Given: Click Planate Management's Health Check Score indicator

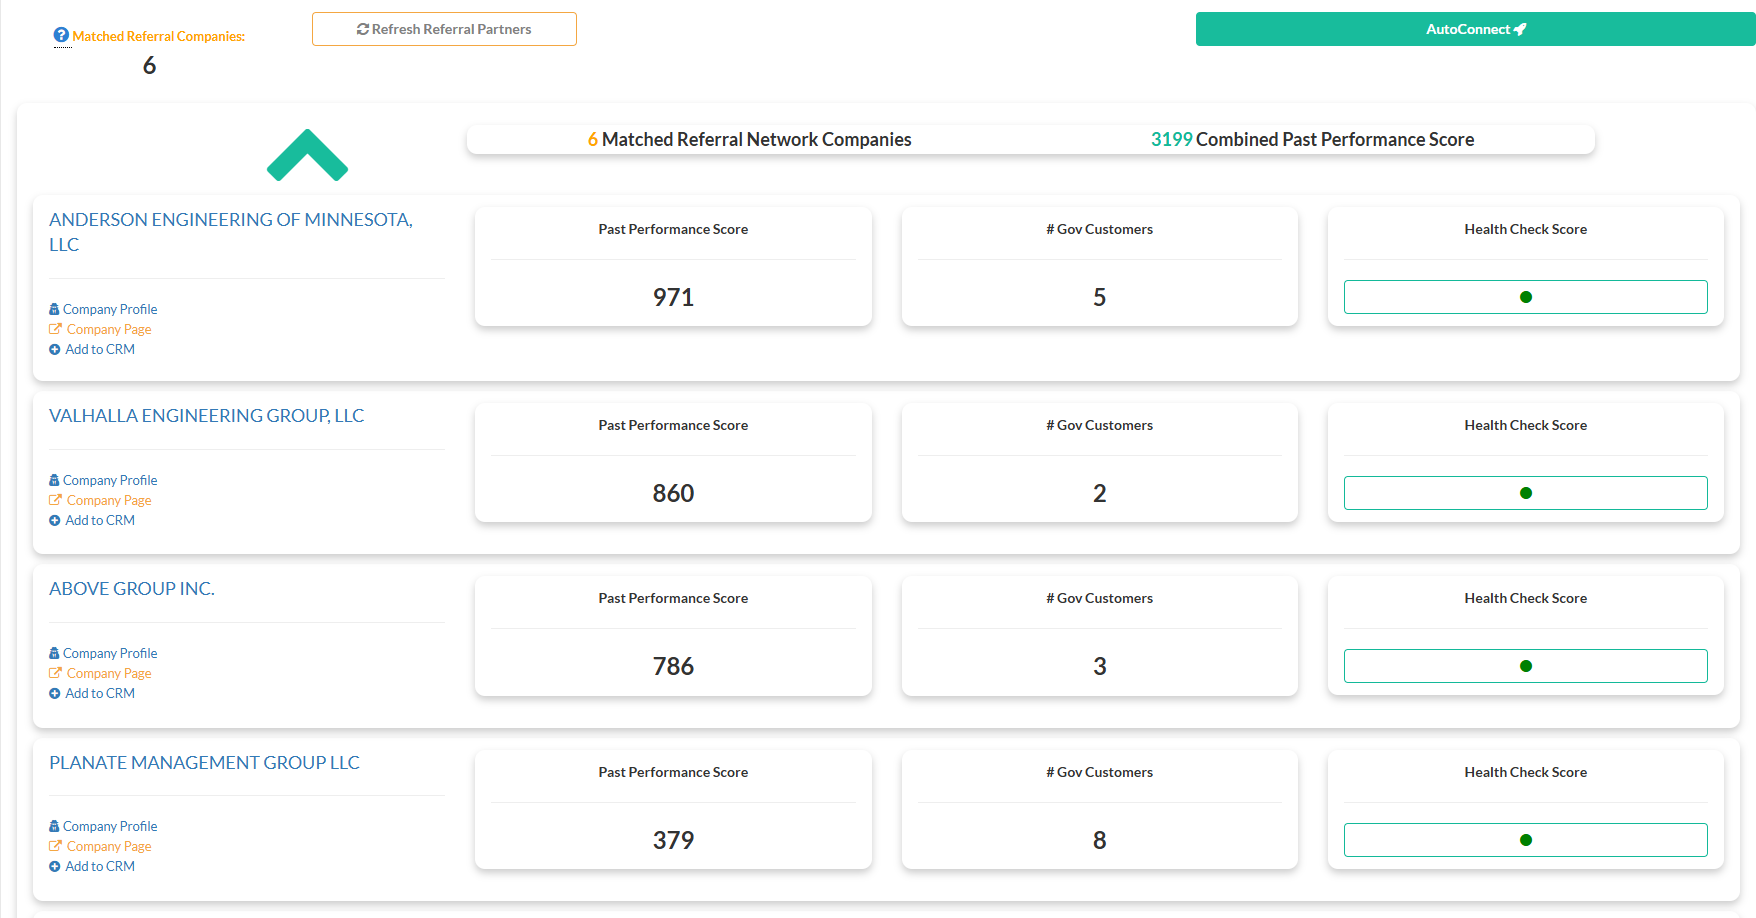Looking at the screenshot, I should tap(1525, 840).
